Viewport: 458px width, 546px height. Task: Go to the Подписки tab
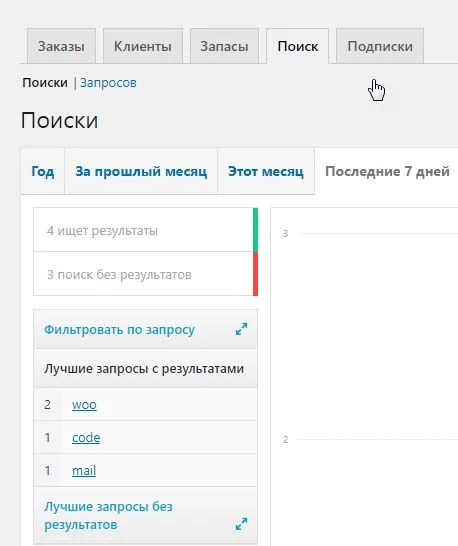(x=380, y=46)
